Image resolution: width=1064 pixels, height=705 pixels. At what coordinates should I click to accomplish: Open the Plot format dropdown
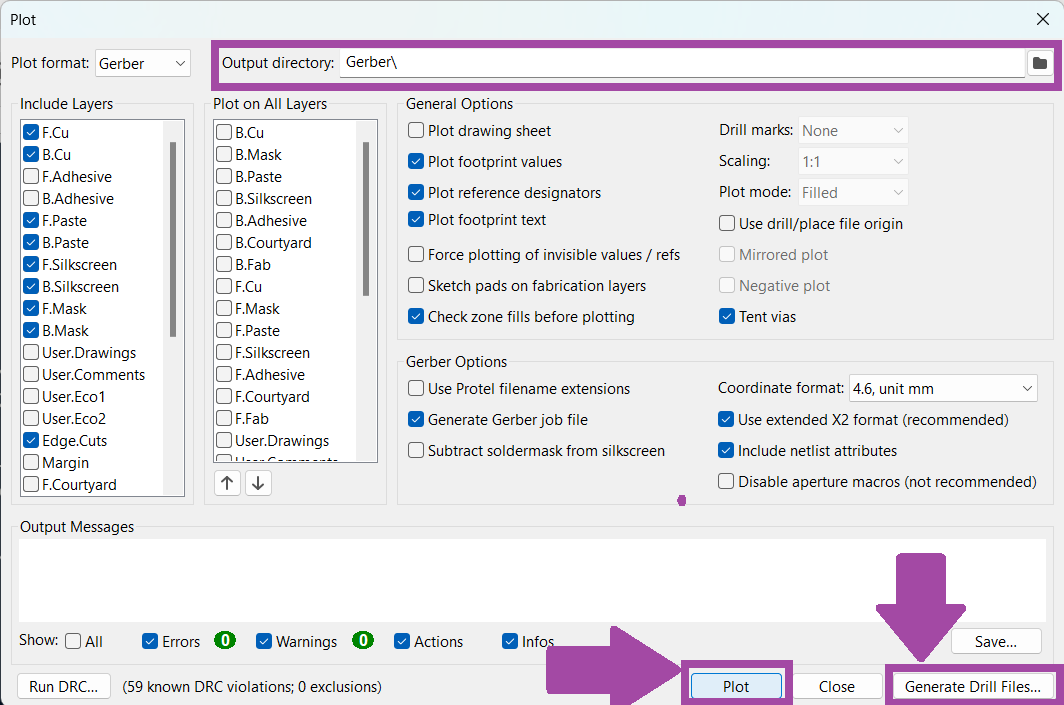tap(143, 63)
